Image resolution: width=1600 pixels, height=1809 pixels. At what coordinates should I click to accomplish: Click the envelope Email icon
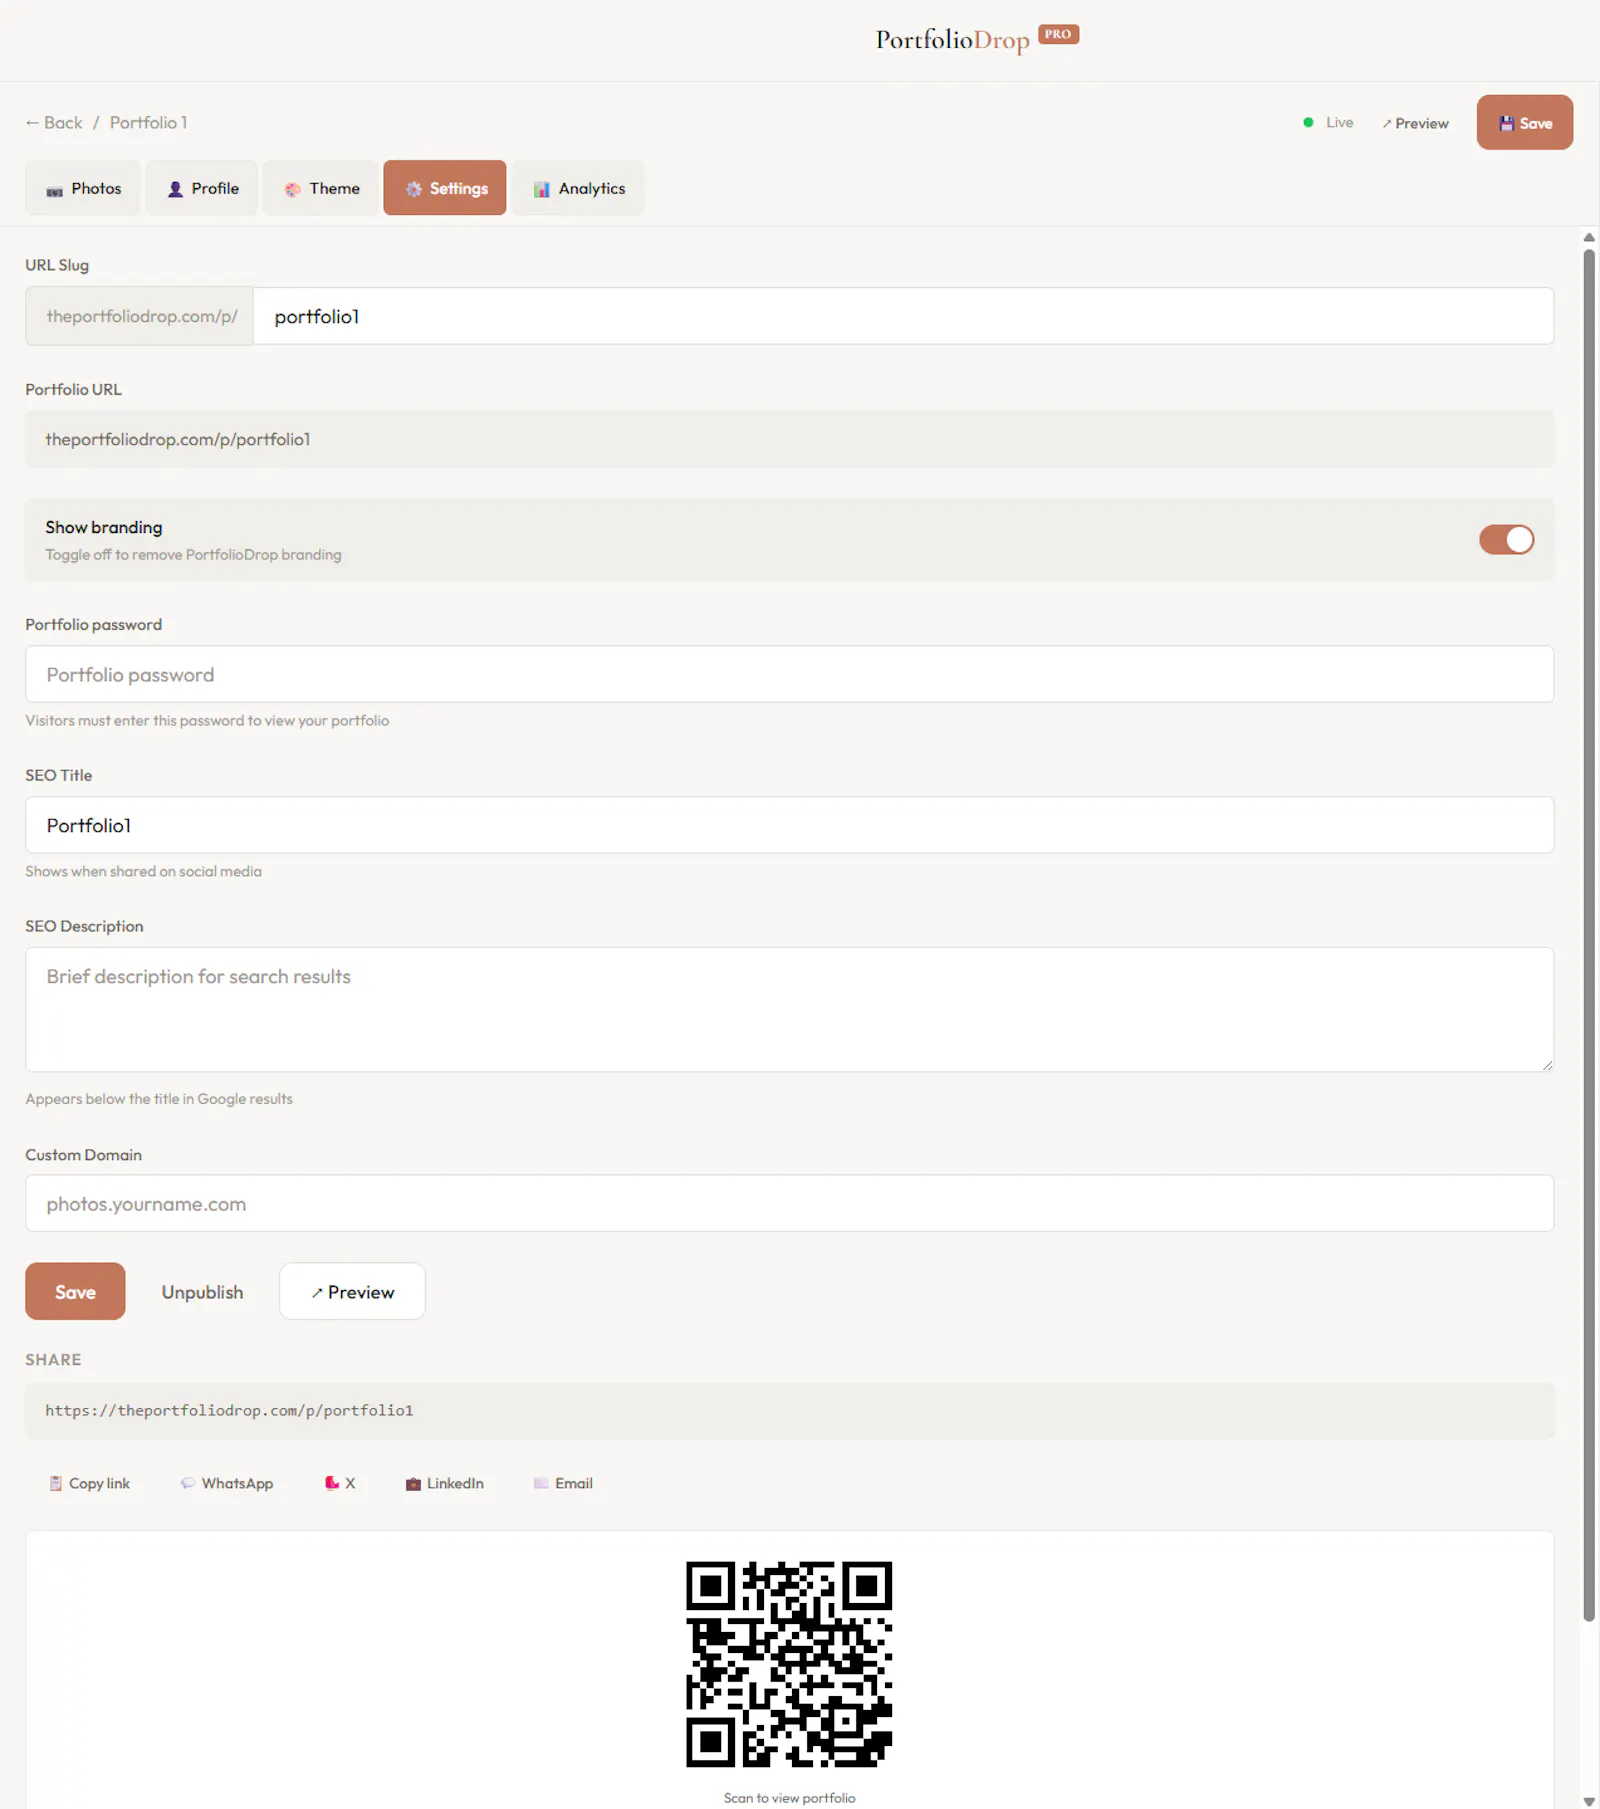click(x=541, y=1483)
